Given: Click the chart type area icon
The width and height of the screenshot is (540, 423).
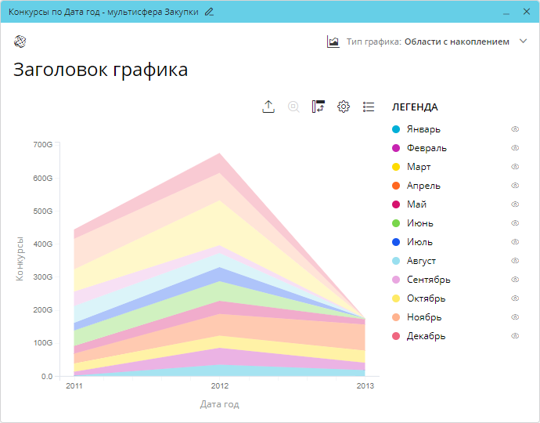Looking at the screenshot, I should (x=333, y=42).
